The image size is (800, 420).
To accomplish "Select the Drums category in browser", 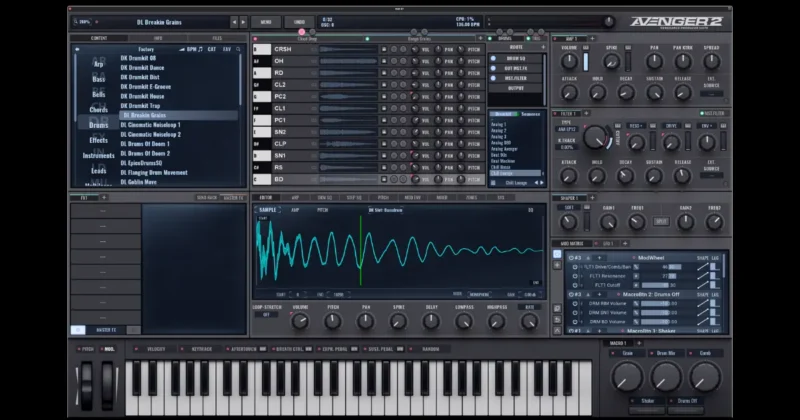I will click(x=98, y=125).
